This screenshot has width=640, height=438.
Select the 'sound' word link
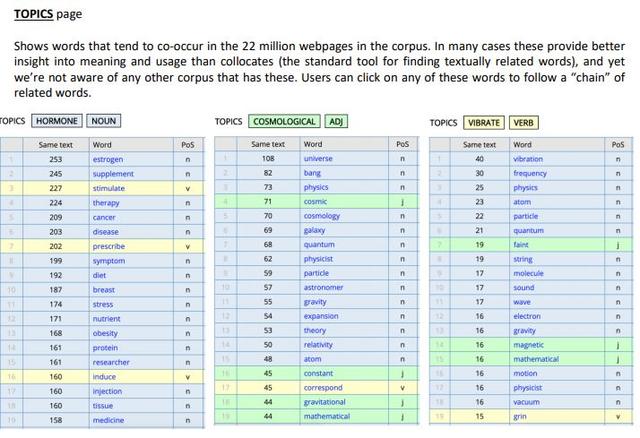(524, 288)
